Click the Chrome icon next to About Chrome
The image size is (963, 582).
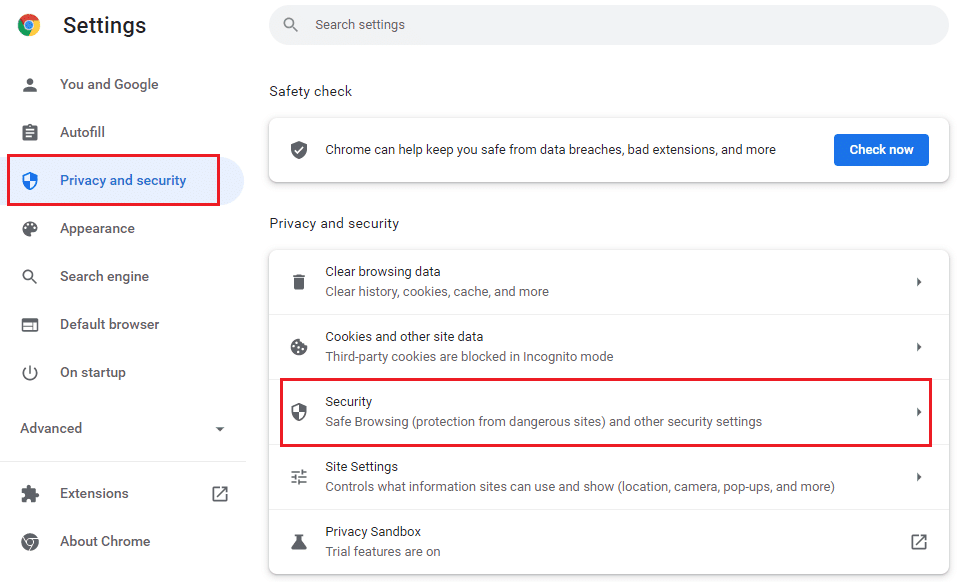[29, 541]
